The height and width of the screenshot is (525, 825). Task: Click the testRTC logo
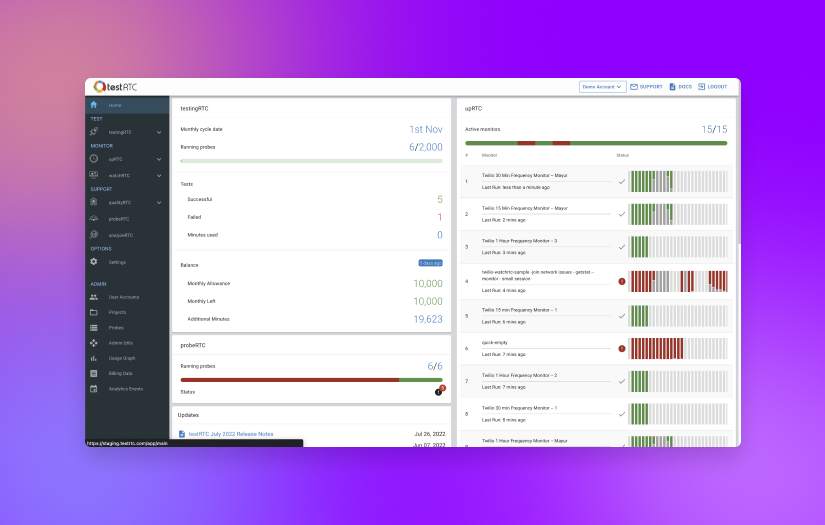coord(115,87)
